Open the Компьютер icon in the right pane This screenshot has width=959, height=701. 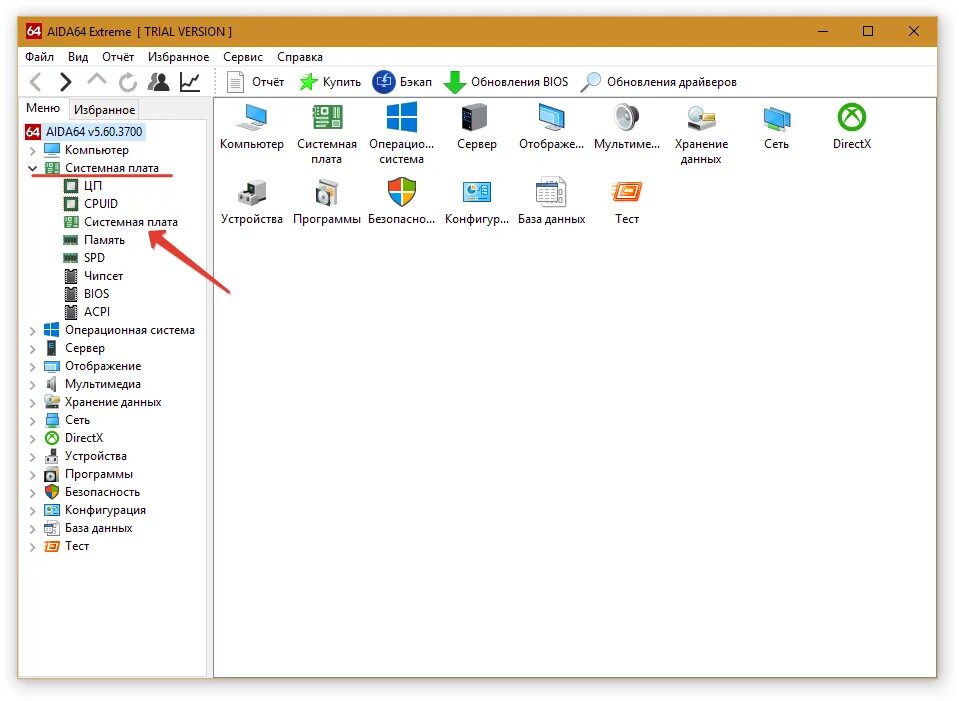pyautogui.click(x=251, y=127)
